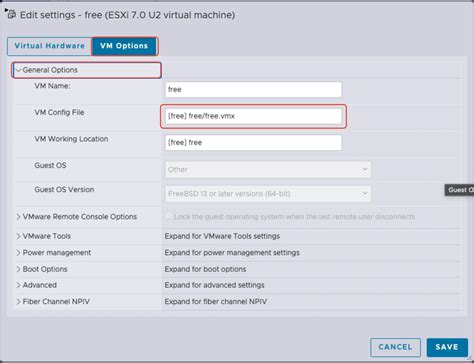Click 'Expand for power management settings' text

232,253
